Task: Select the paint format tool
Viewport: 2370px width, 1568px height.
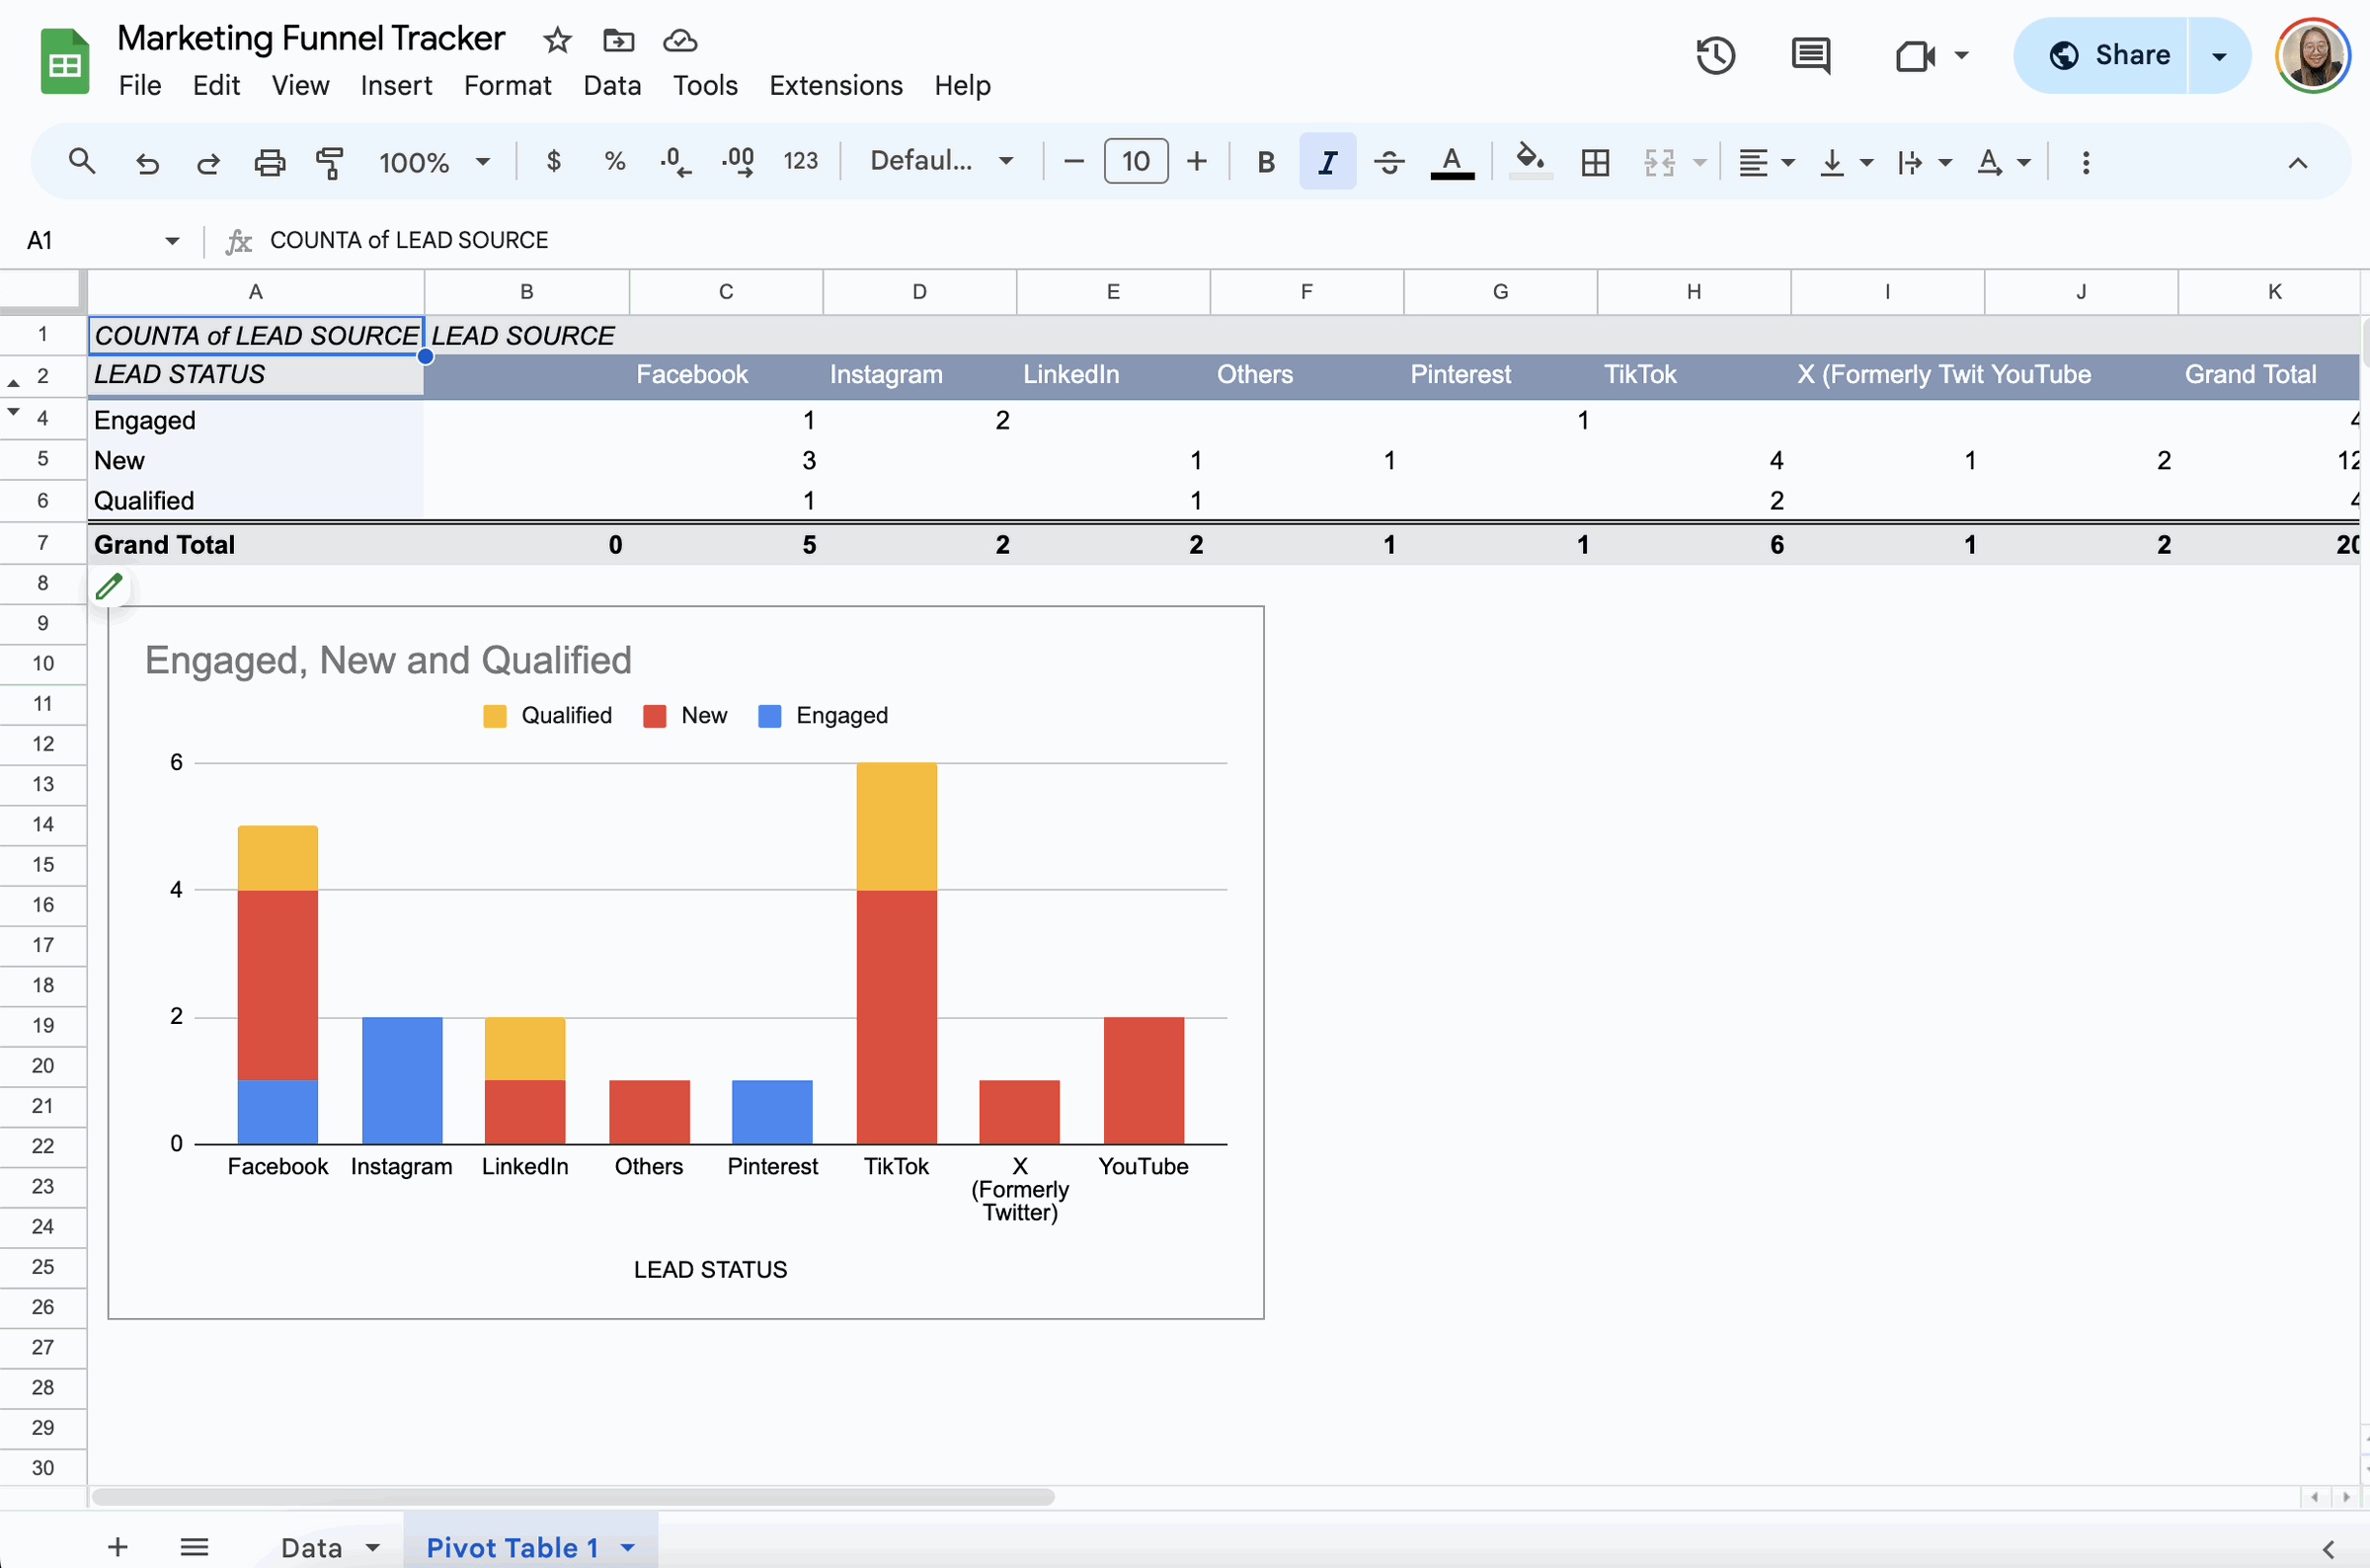Action: (330, 161)
